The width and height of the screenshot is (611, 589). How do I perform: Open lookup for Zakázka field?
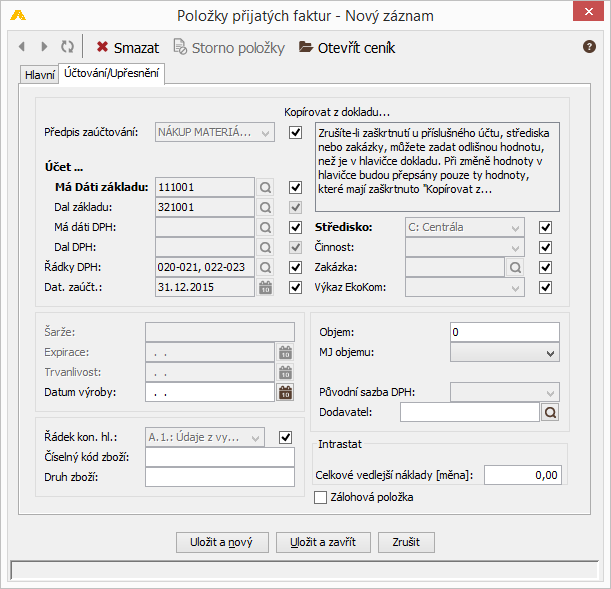click(515, 267)
